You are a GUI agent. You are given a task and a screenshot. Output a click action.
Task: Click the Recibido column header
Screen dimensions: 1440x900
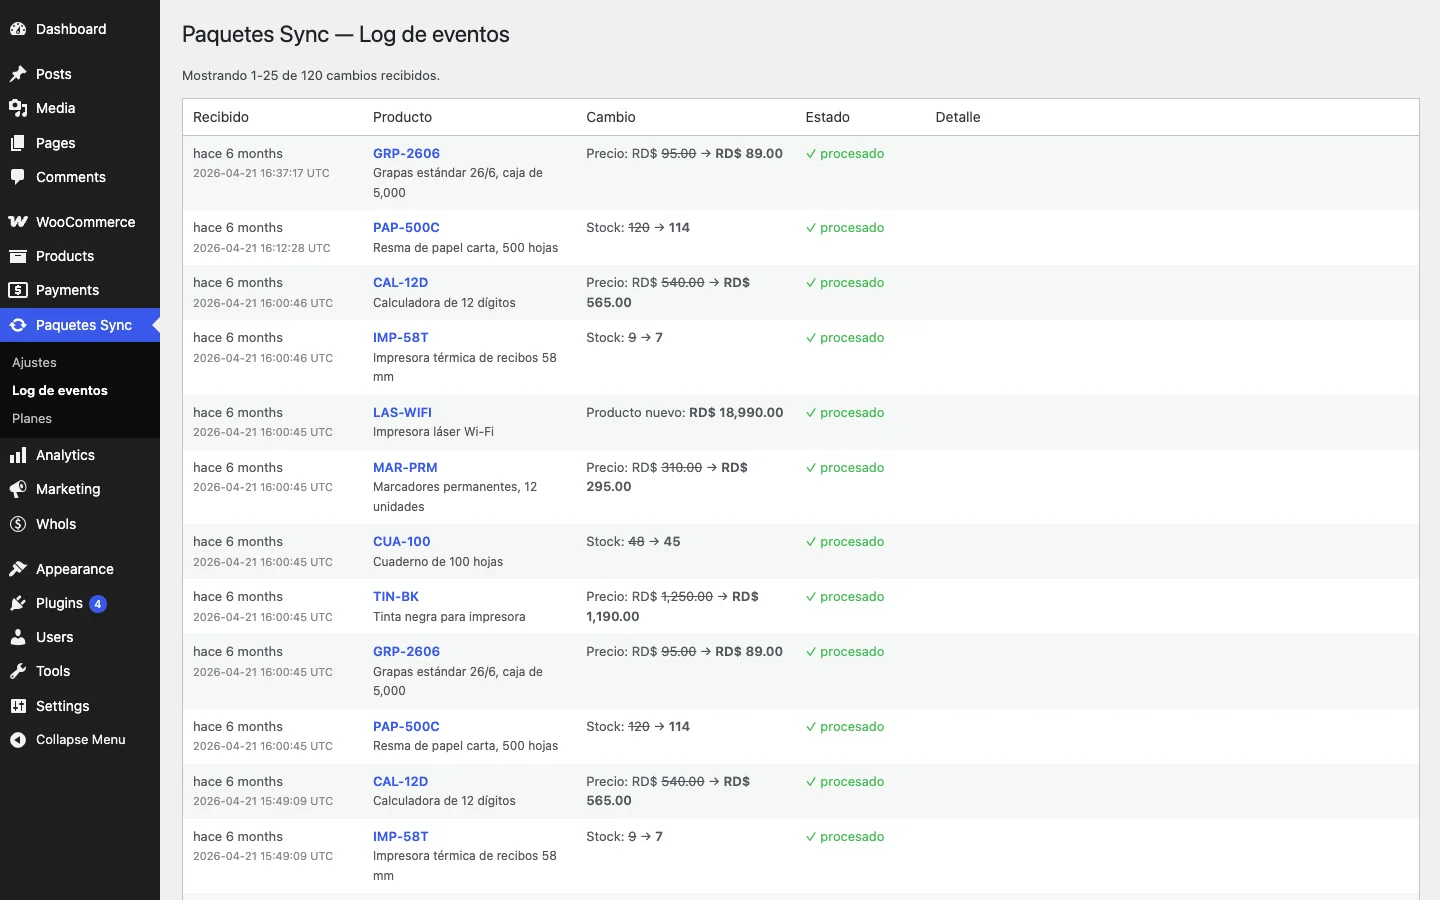click(221, 117)
